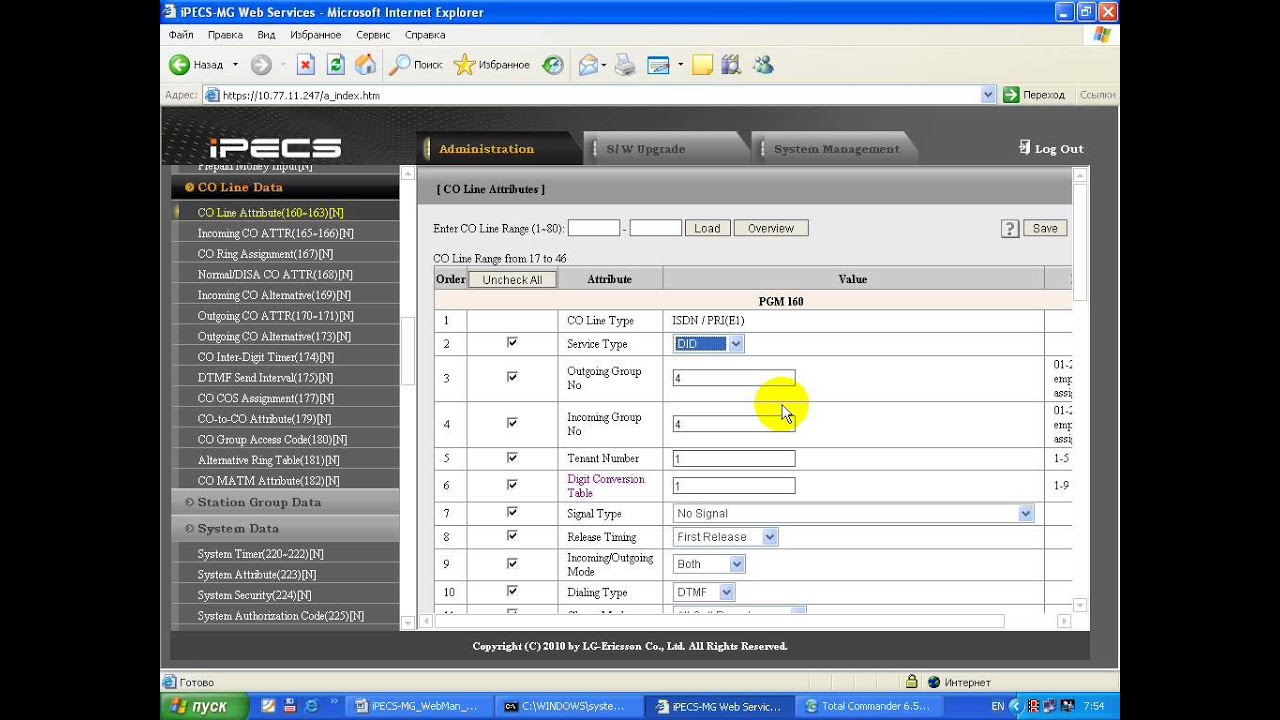
Task: Open the Dialing Type DTMF dropdown
Action: click(705, 592)
